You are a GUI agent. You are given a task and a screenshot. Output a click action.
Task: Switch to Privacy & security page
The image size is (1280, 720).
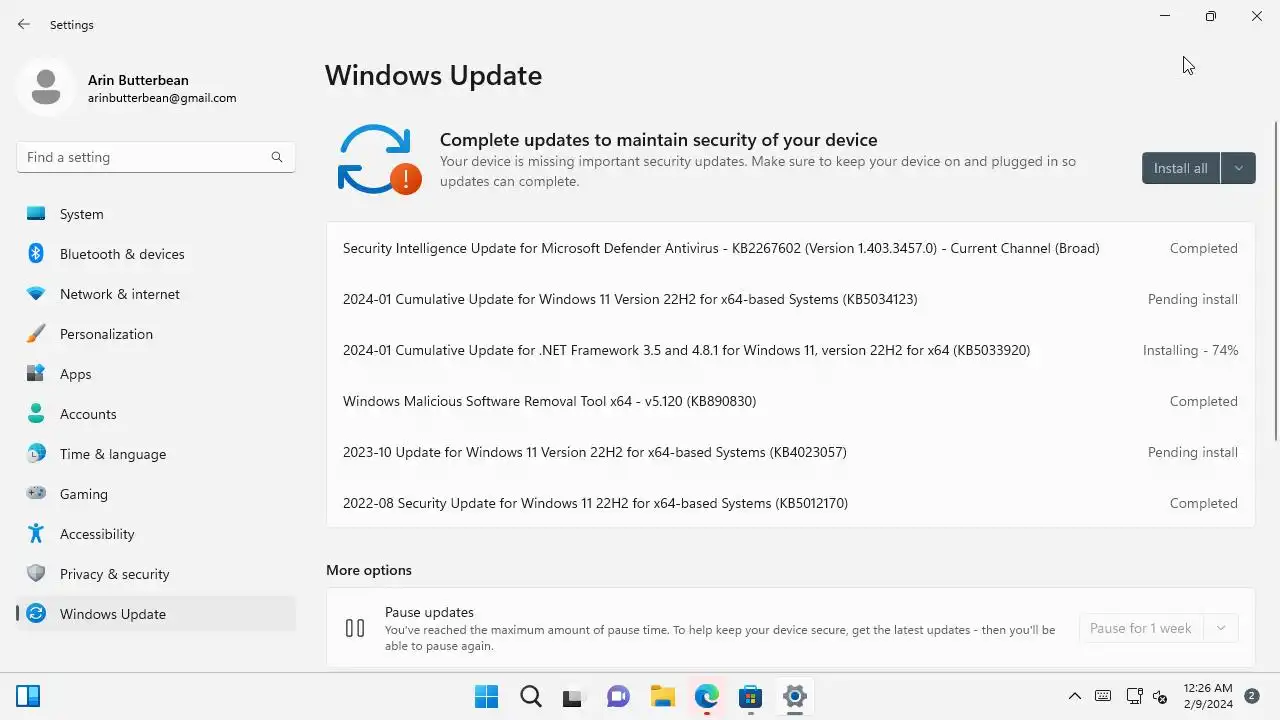[156, 574]
